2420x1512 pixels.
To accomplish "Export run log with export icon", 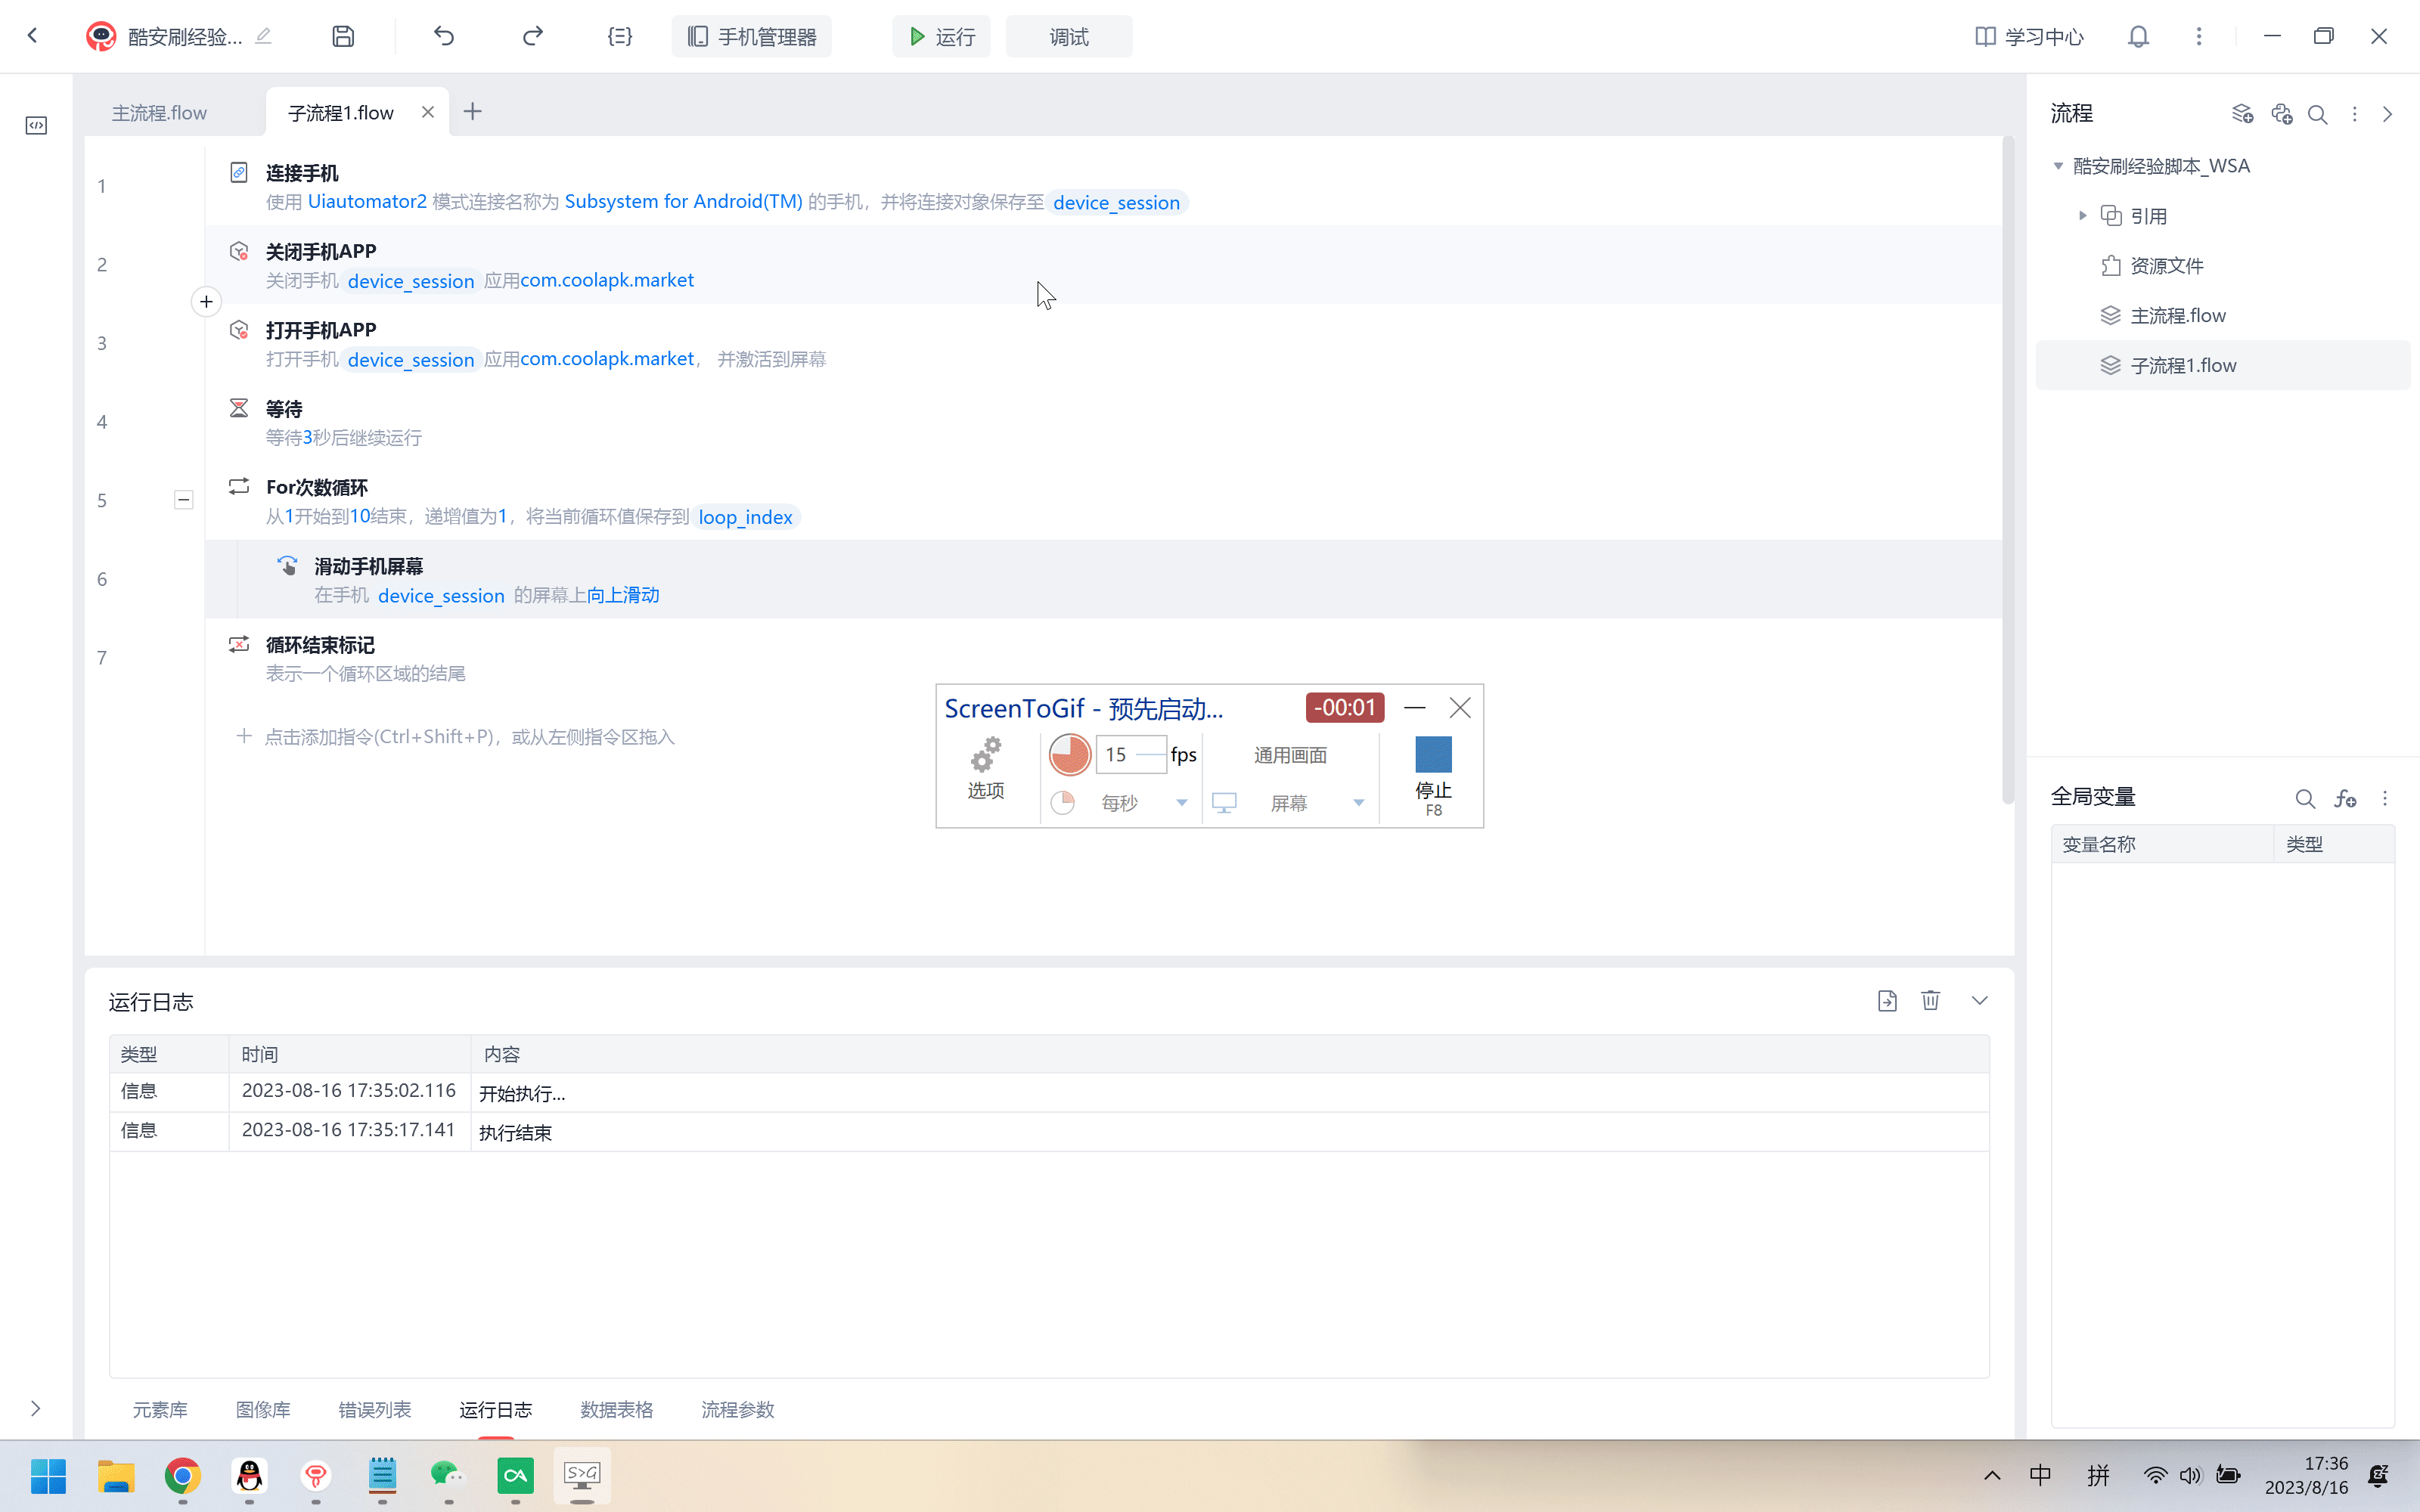I will pos(1887,1001).
